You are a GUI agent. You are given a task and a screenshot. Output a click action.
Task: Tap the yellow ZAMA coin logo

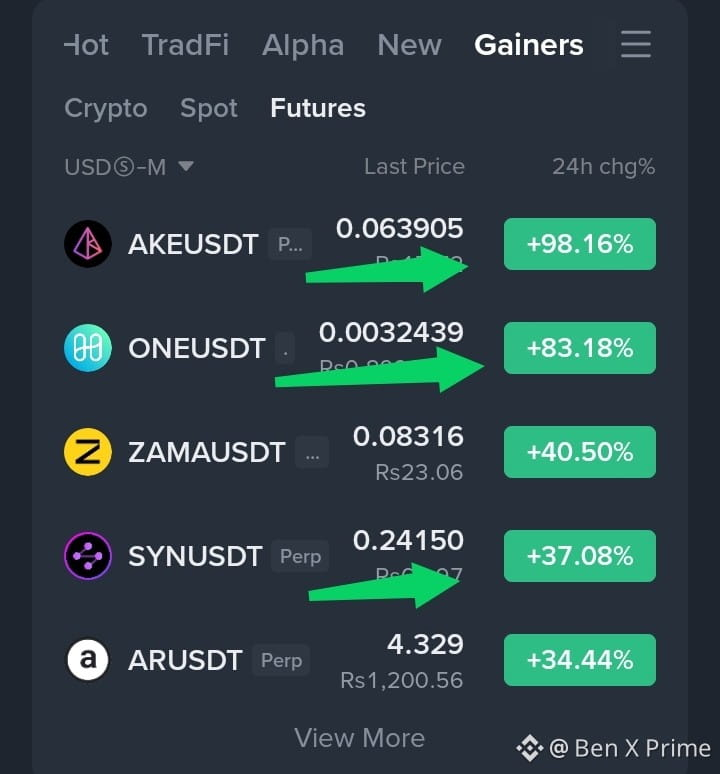[x=88, y=452]
